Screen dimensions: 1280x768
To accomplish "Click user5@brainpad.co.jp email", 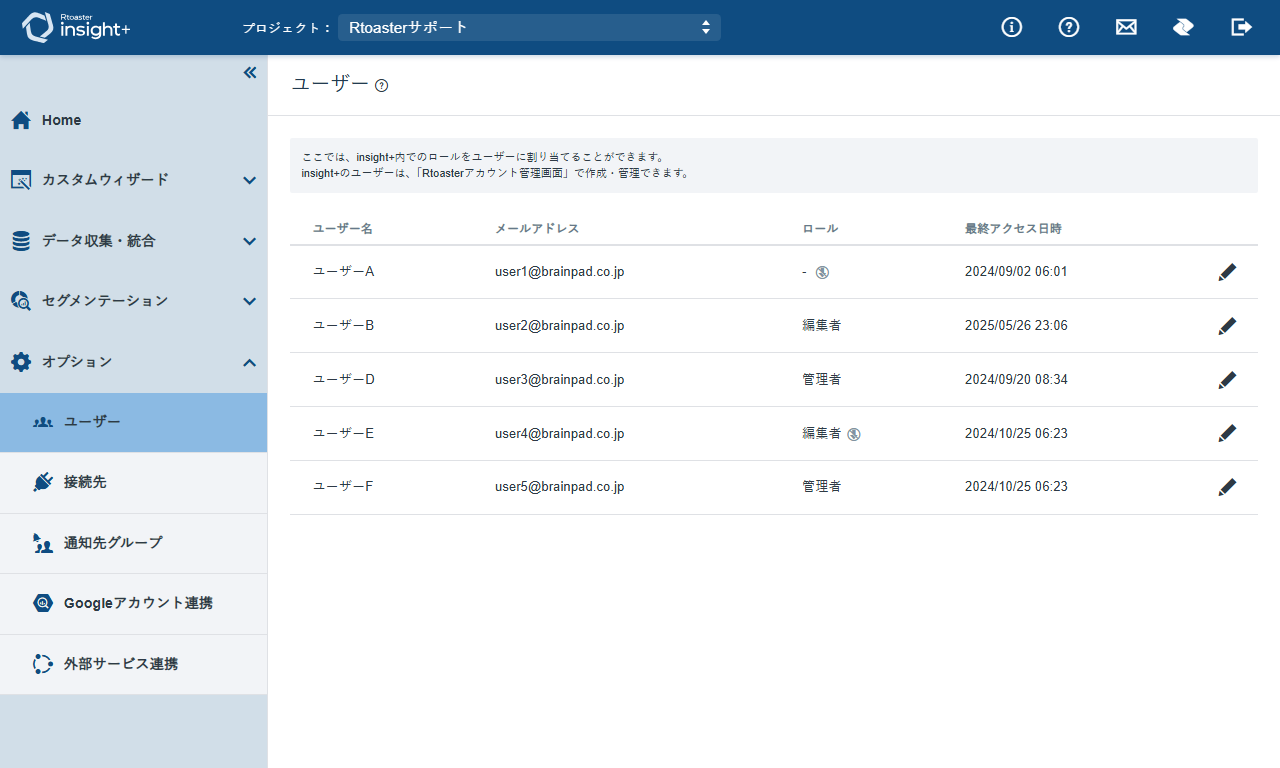I will (x=560, y=486).
